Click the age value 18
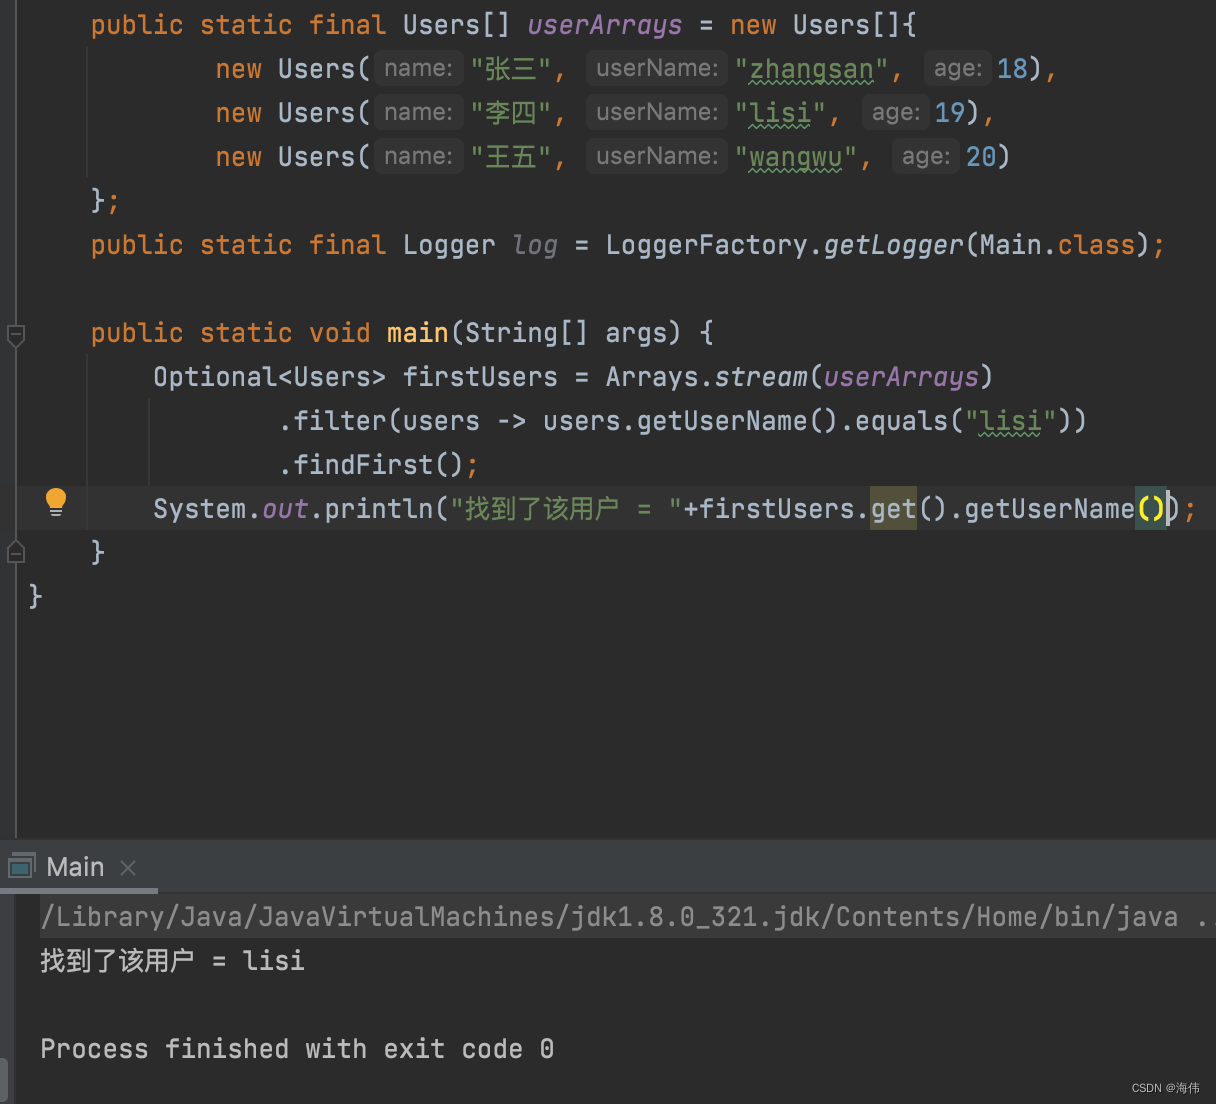1216x1104 pixels. point(1012,69)
